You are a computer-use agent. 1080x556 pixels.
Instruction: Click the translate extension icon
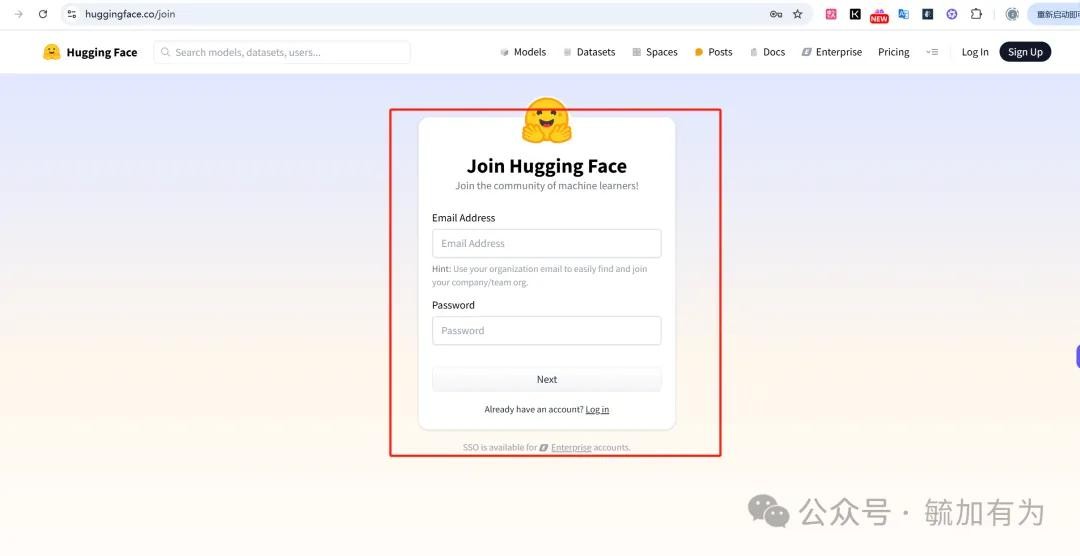(903, 14)
